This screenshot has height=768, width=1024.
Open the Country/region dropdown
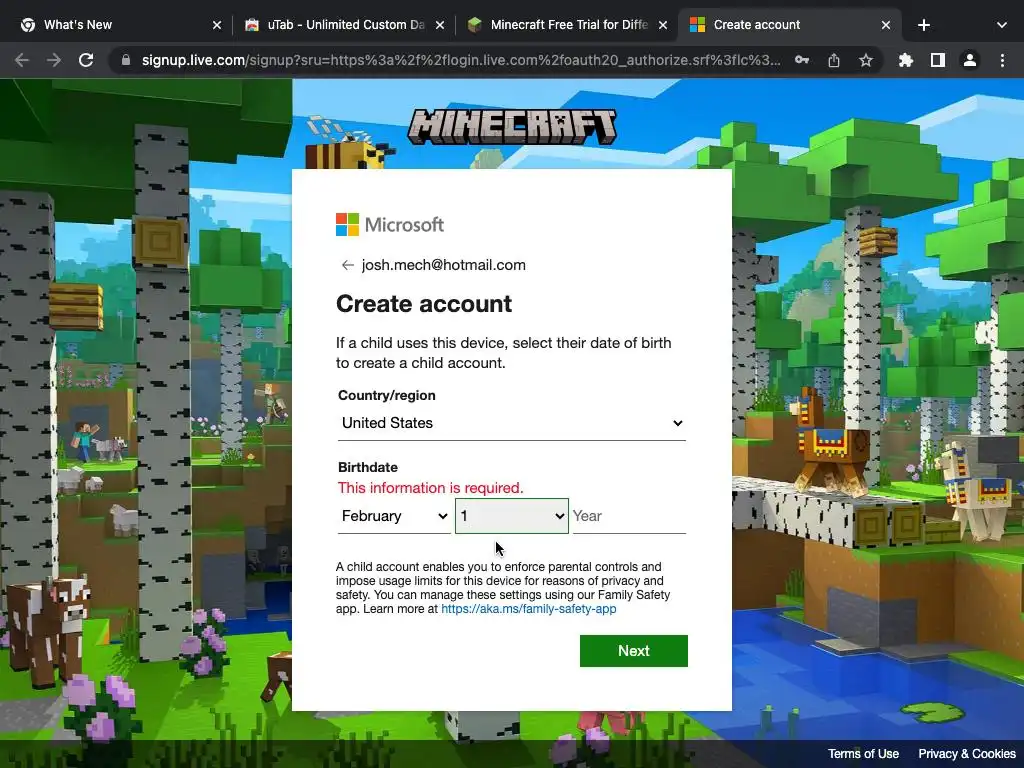511,423
